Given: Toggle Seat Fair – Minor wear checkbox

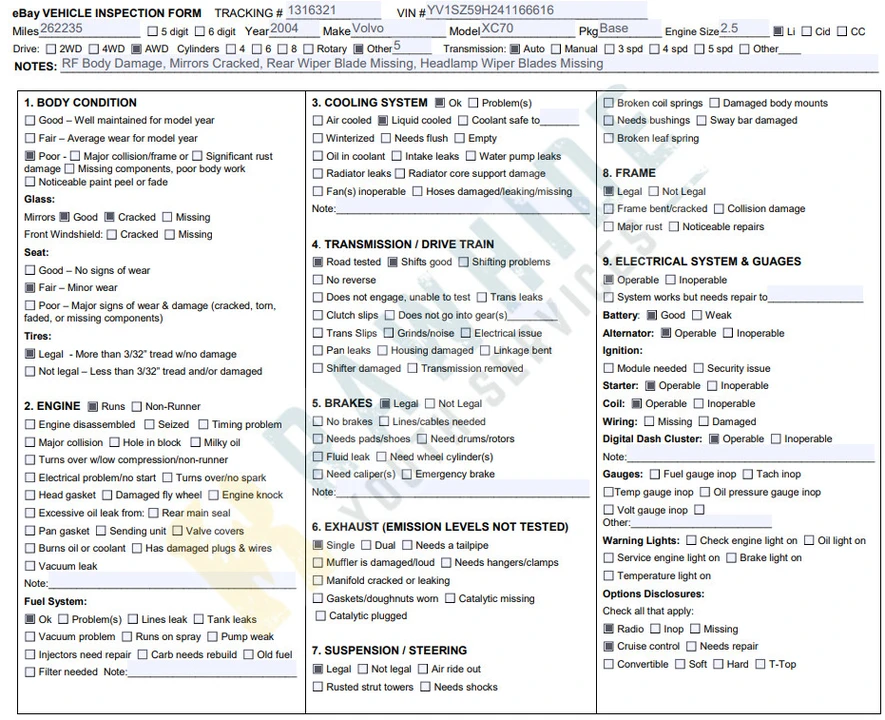Looking at the screenshot, I should coord(30,288).
